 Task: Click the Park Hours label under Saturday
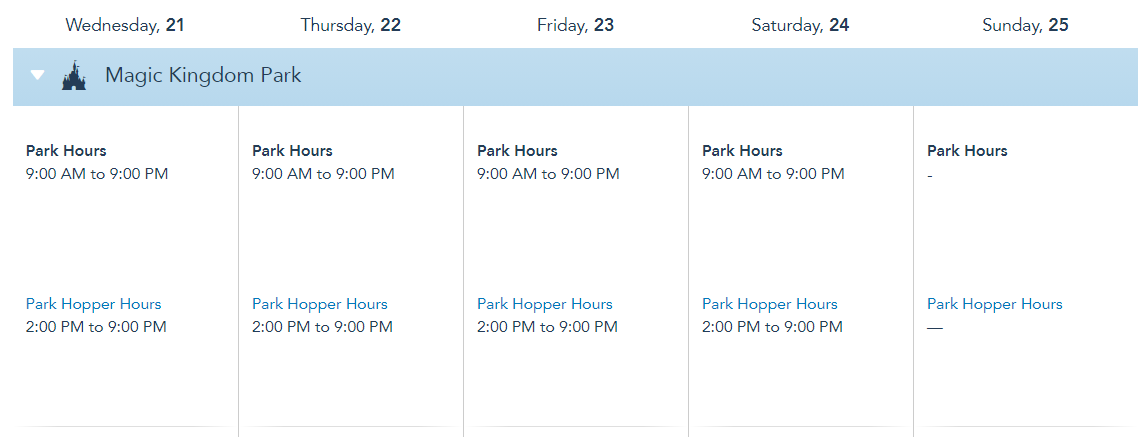(x=742, y=151)
